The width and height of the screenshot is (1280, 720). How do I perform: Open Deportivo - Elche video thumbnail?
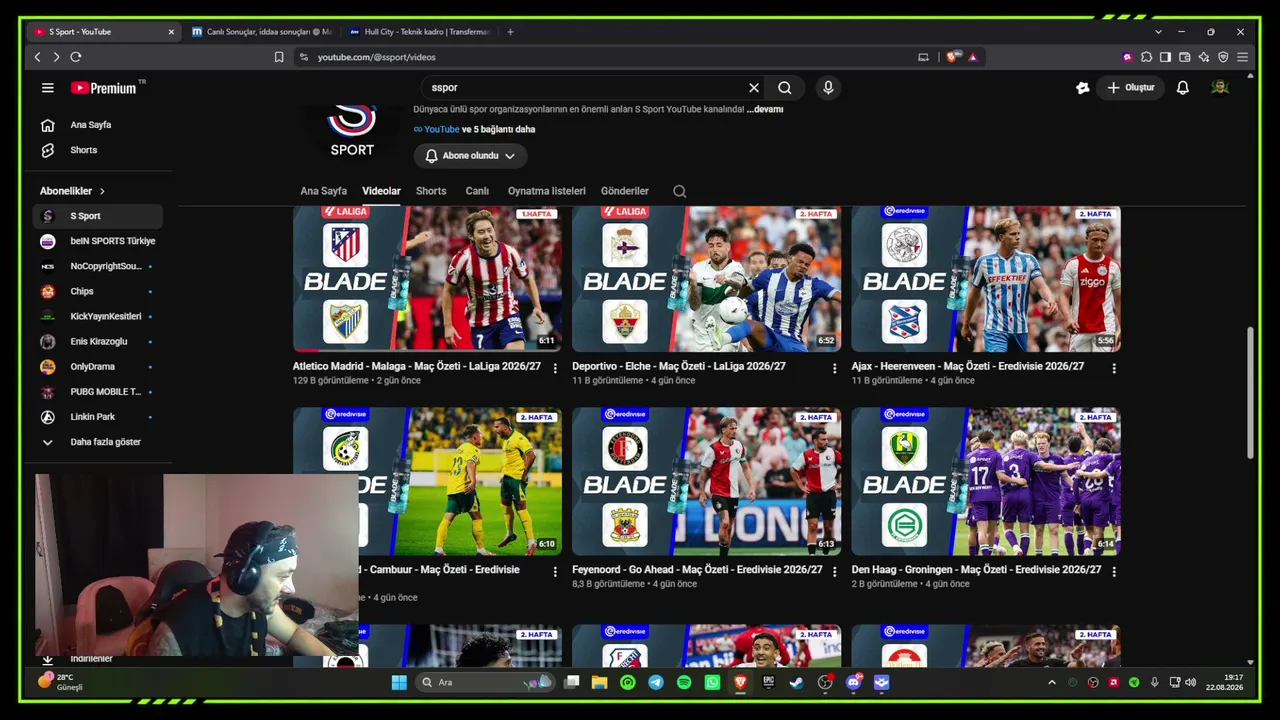coord(706,279)
